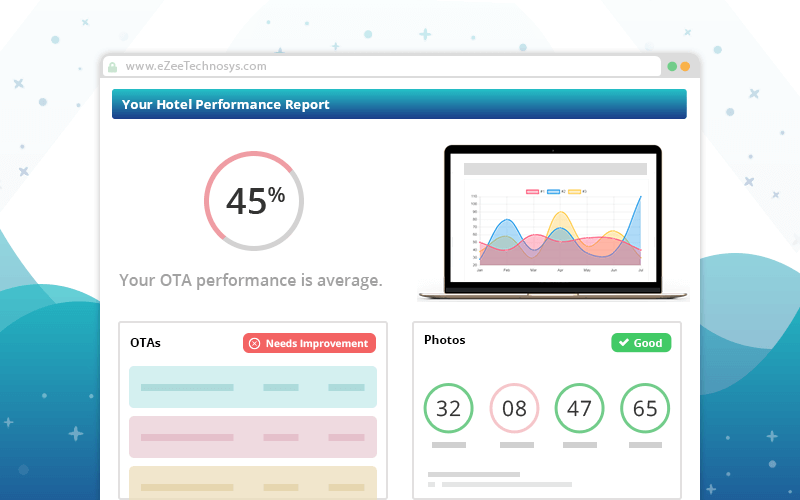Image resolution: width=800 pixels, height=500 pixels.
Task: Click the checkmark icon in Good badge
Action: pyautogui.click(x=623, y=342)
